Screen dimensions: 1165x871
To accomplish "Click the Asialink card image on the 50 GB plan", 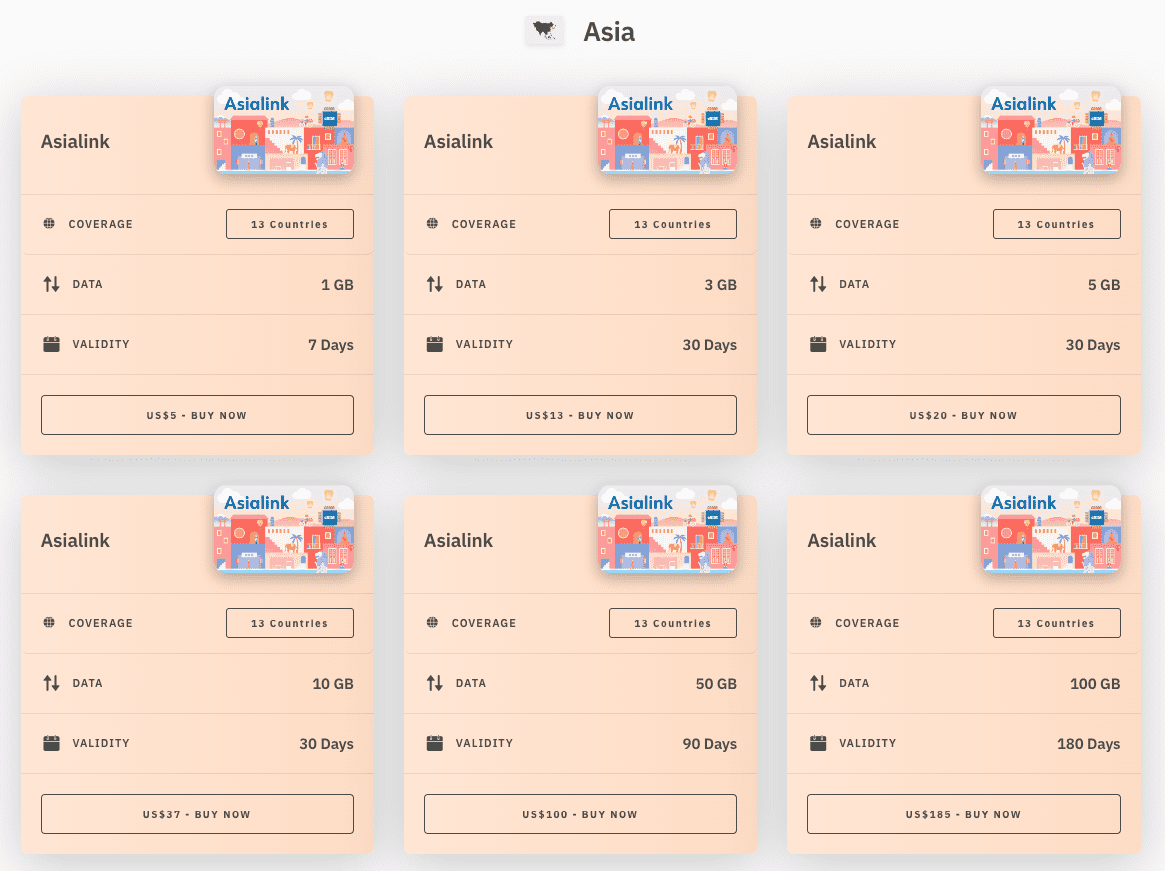I will click(x=667, y=528).
